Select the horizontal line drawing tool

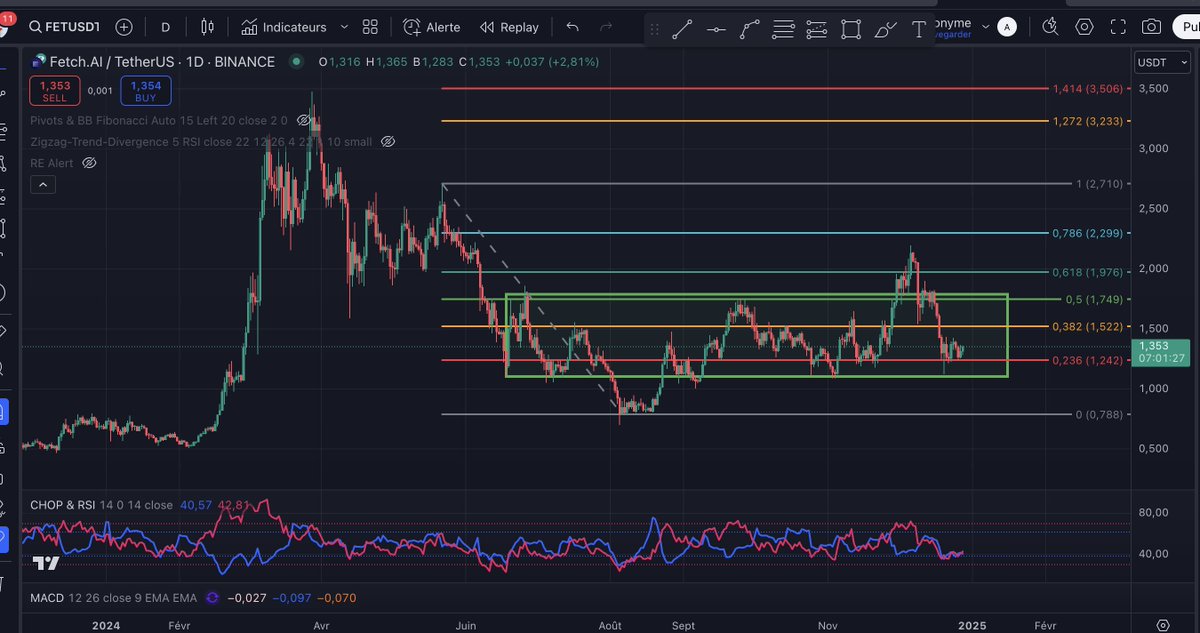(x=716, y=30)
